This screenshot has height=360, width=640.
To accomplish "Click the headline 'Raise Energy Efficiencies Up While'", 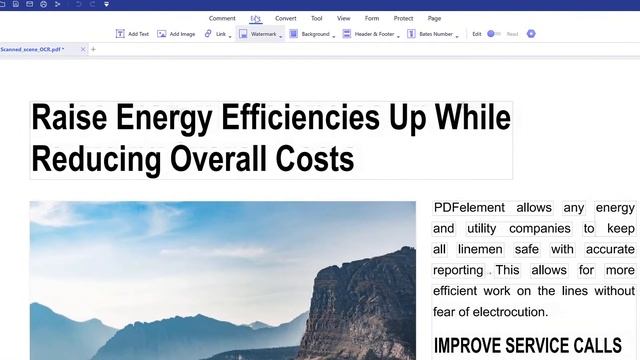I will pos(271,118).
